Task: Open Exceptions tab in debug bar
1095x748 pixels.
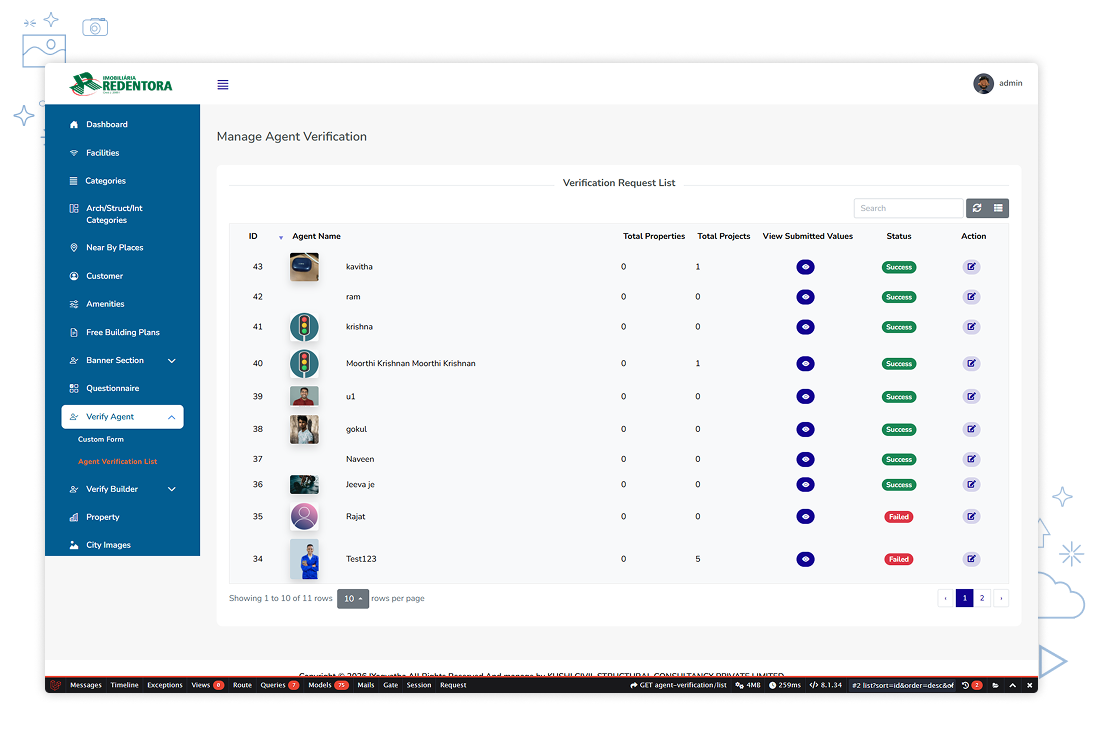Action: pos(165,685)
